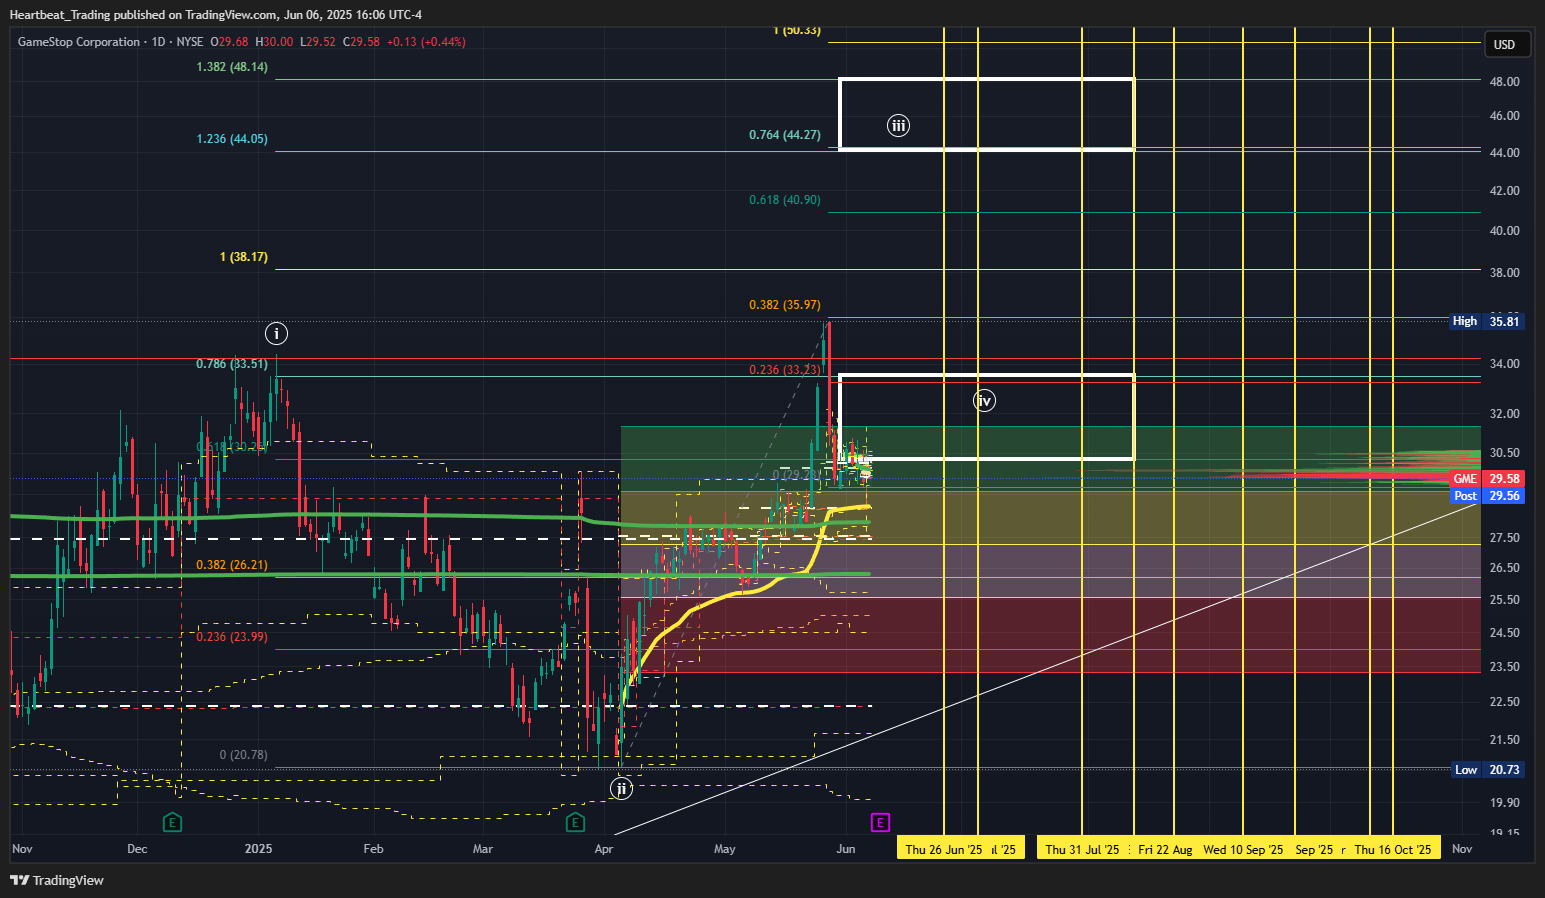
Task: Click the 0.382 (26.21) Fibonacci label
Action: [x=232, y=565]
